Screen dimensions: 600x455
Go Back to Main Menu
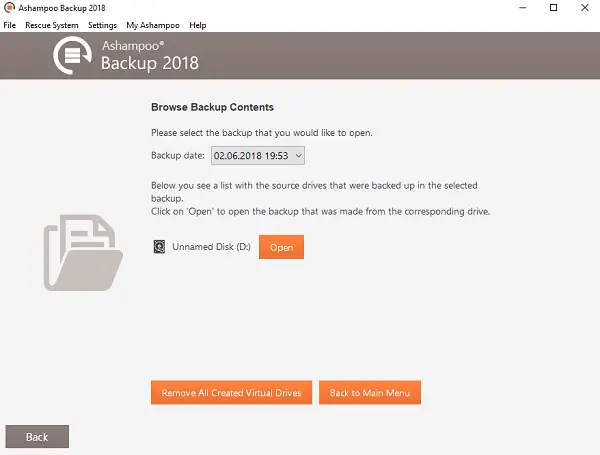pyautogui.click(x=370, y=393)
